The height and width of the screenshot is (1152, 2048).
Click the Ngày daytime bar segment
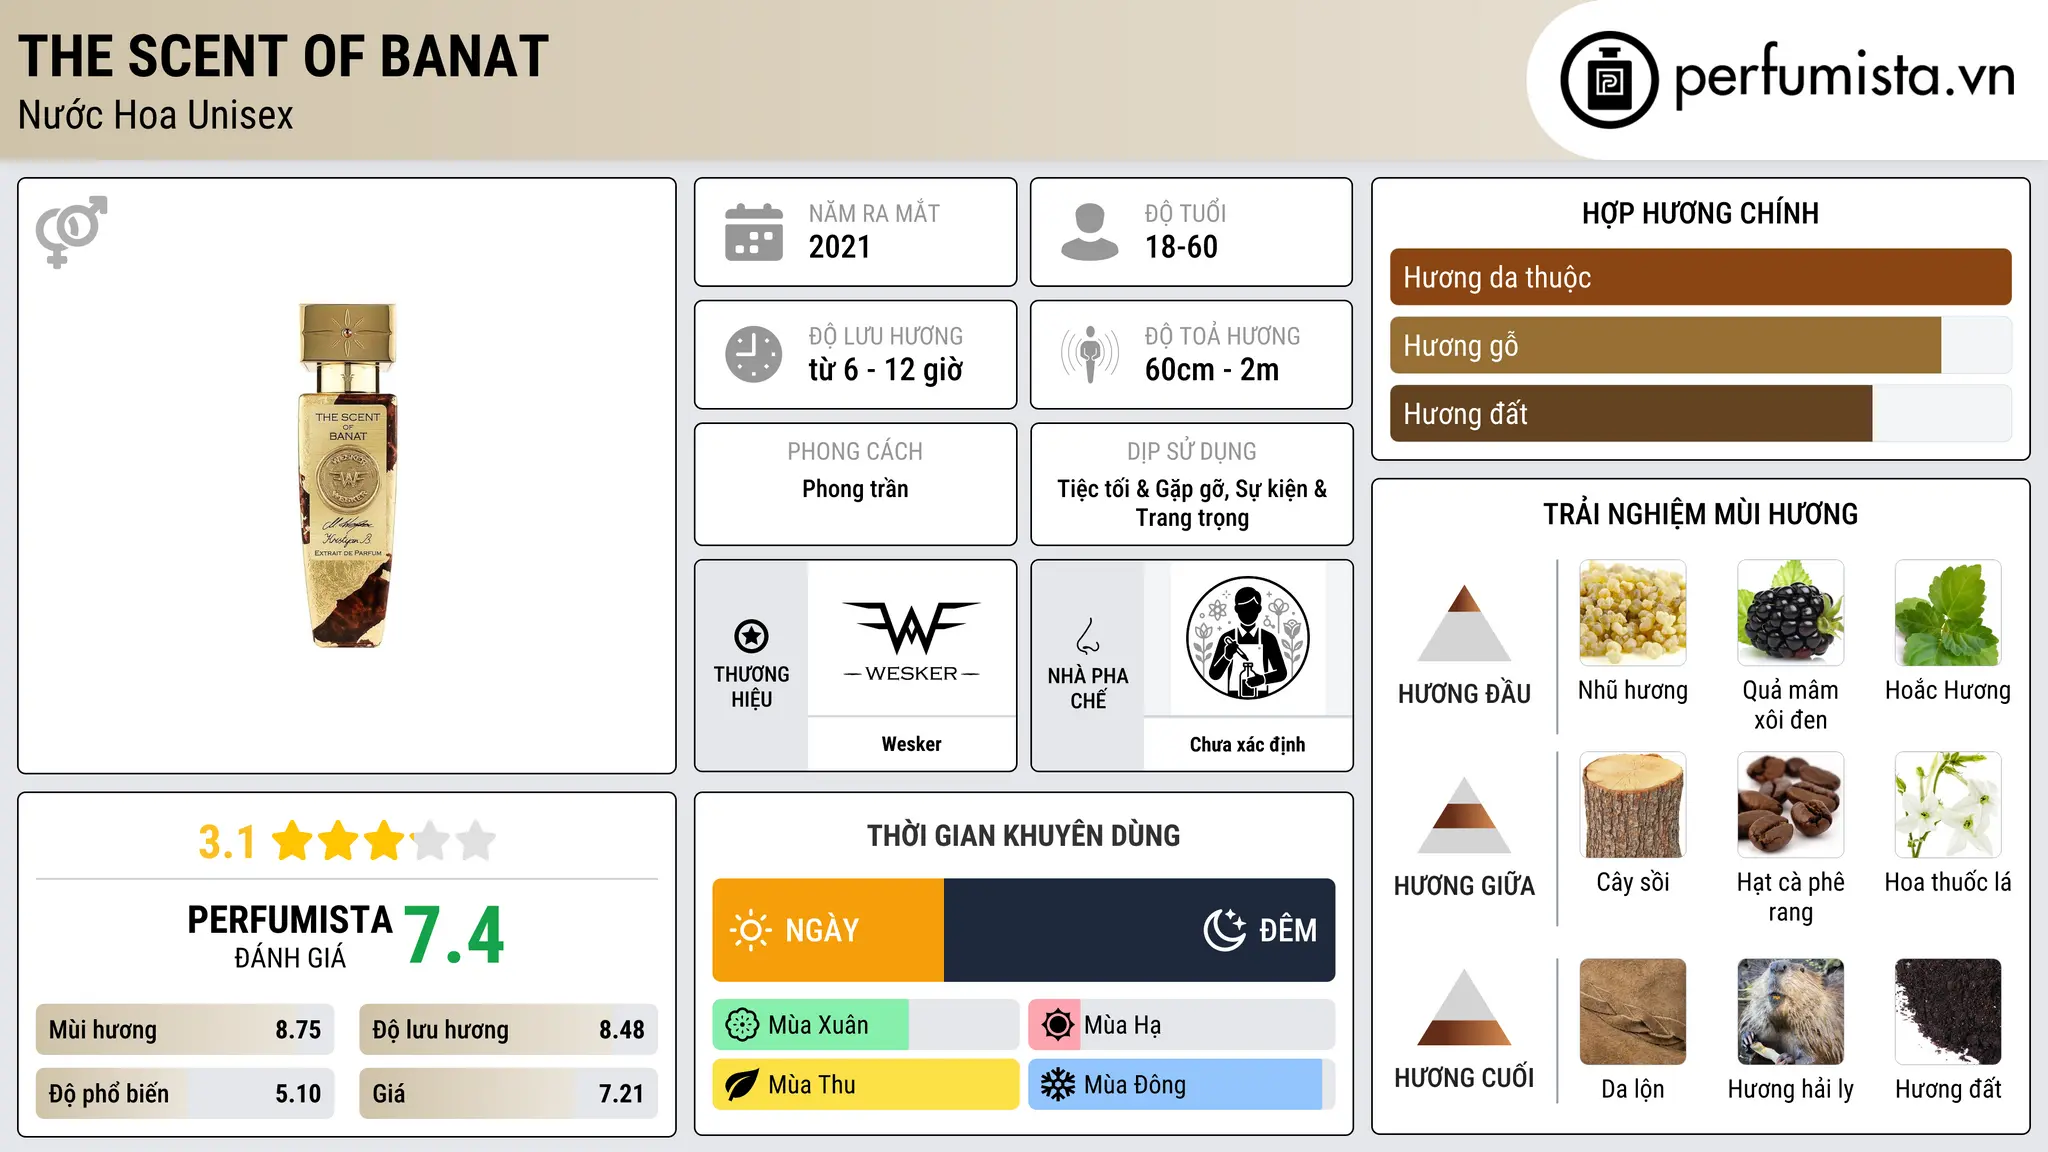828,930
